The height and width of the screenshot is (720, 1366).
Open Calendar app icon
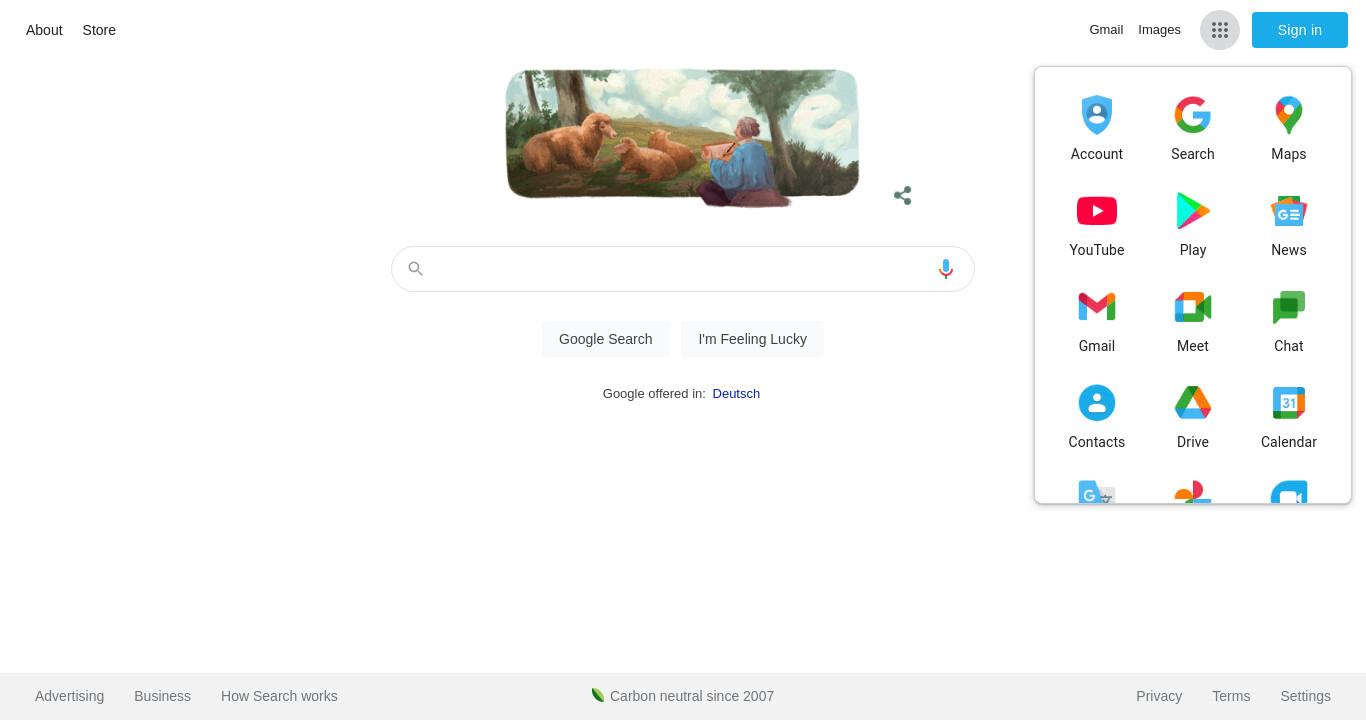click(x=1289, y=416)
